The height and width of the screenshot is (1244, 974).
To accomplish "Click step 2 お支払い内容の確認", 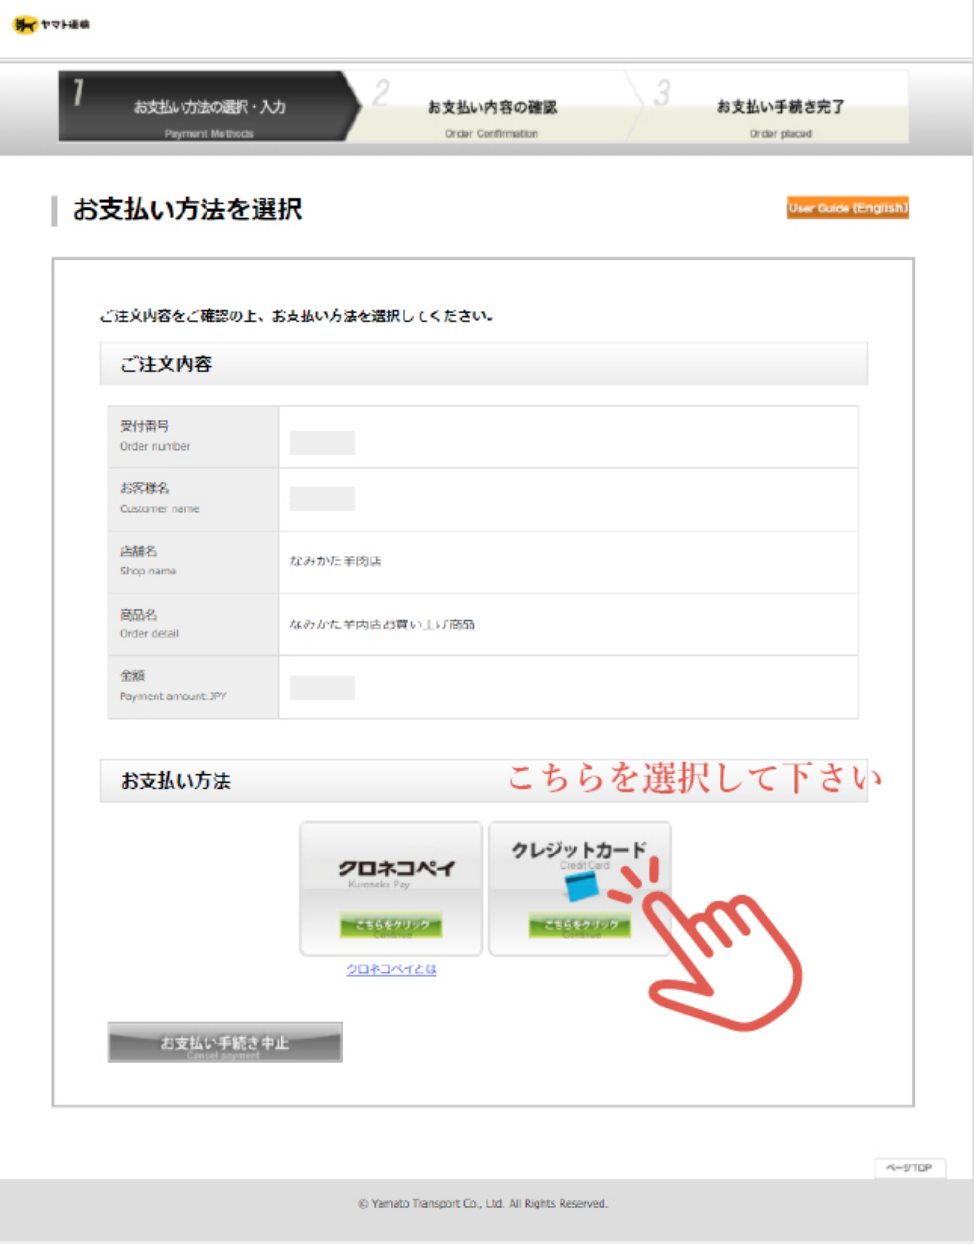I will coord(492,106).
